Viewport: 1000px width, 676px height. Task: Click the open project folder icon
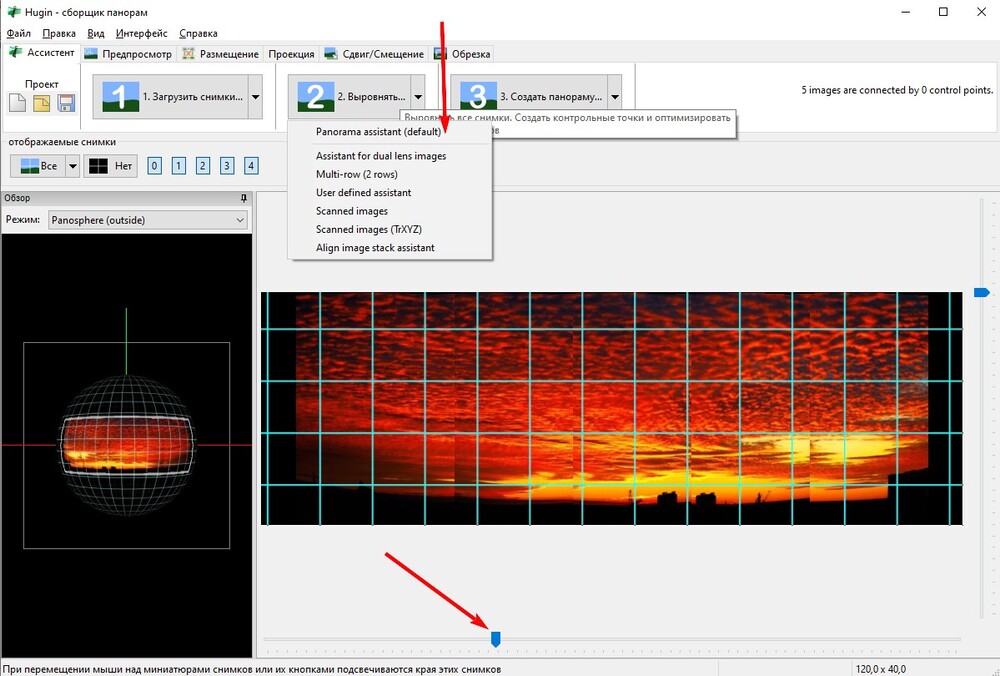(42, 103)
